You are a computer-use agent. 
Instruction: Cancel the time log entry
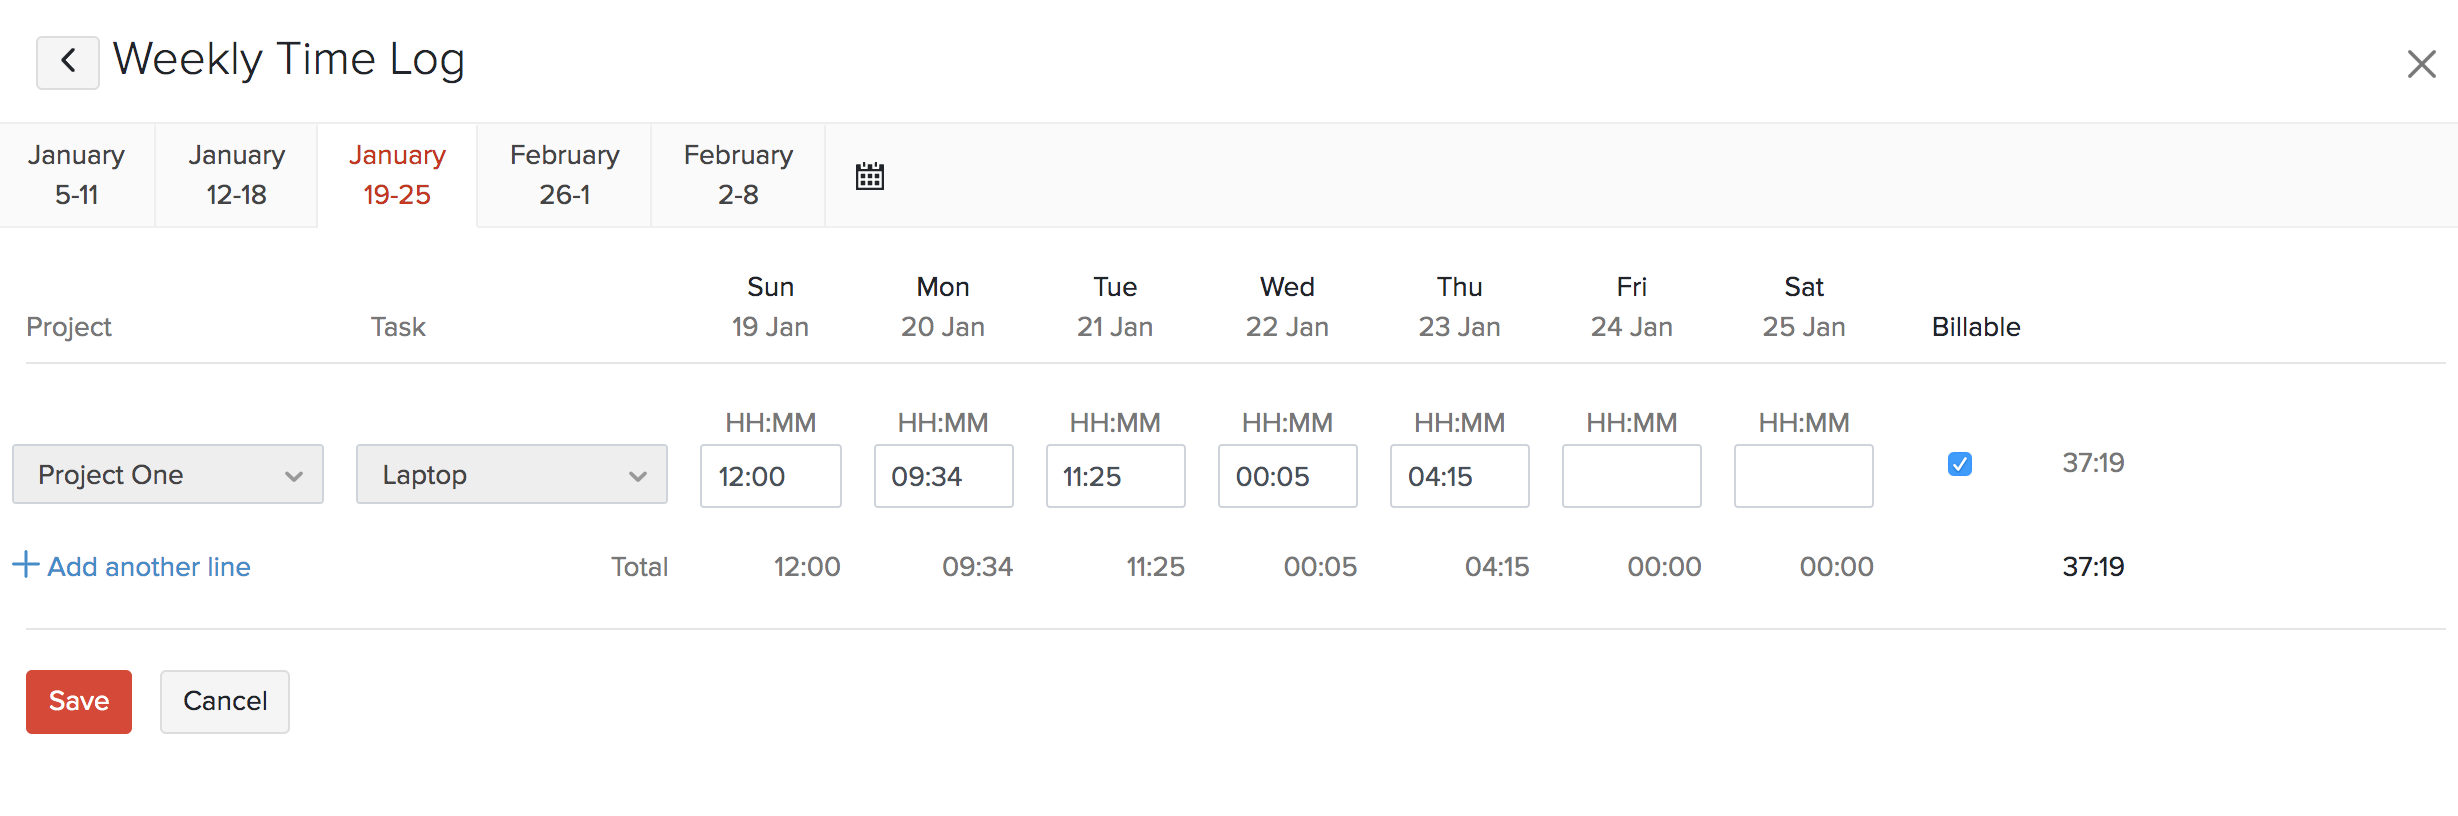click(x=224, y=701)
